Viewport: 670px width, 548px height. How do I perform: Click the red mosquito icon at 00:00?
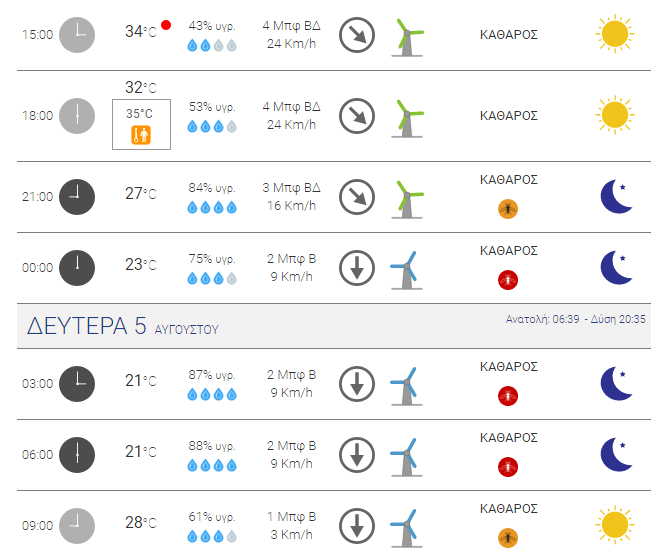pos(508,280)
